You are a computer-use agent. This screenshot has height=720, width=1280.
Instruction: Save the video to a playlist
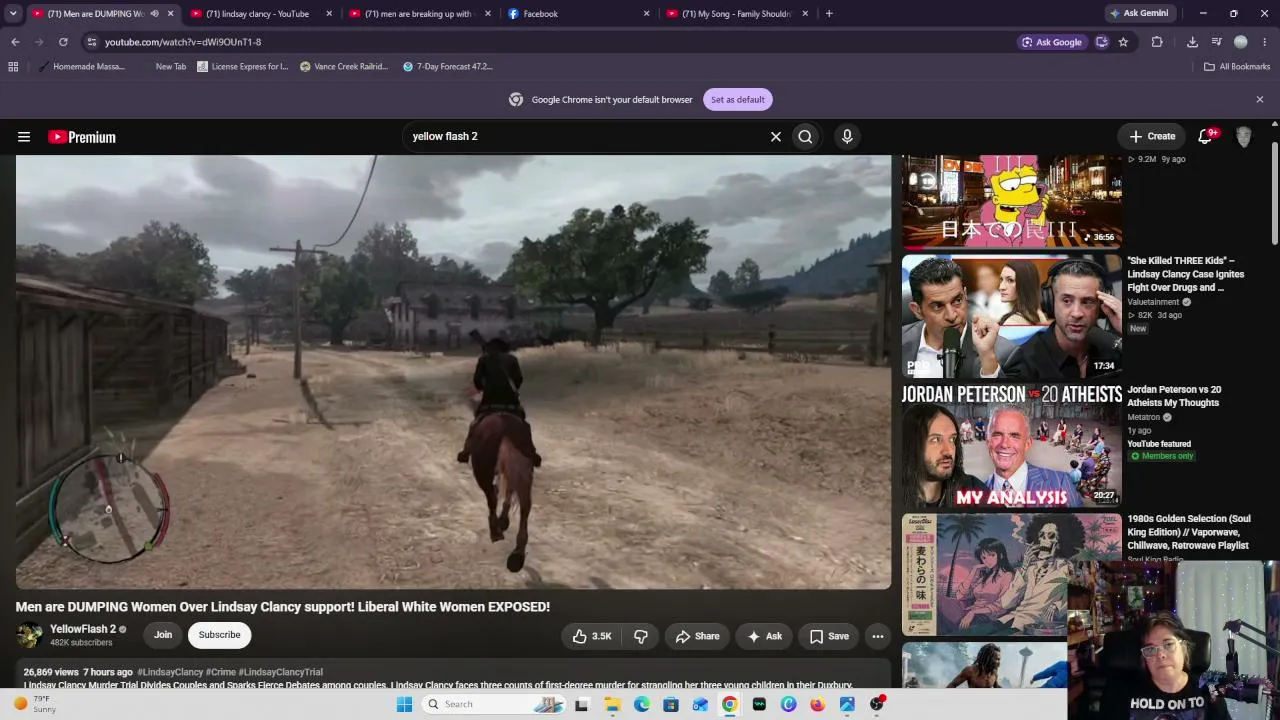click(829, 636)
